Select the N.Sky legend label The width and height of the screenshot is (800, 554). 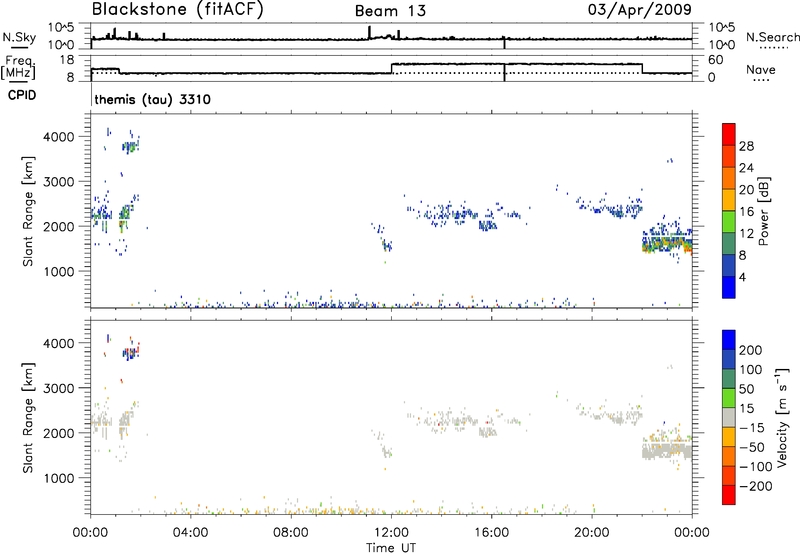coord(19,37)
